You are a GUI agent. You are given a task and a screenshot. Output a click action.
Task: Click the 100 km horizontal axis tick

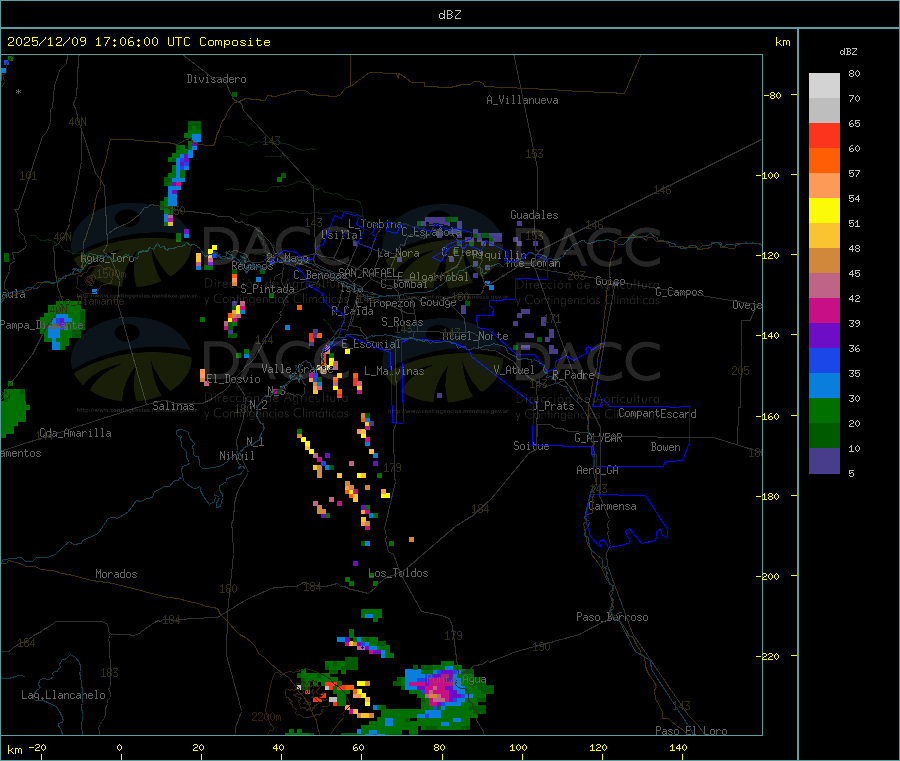(518, 747)
